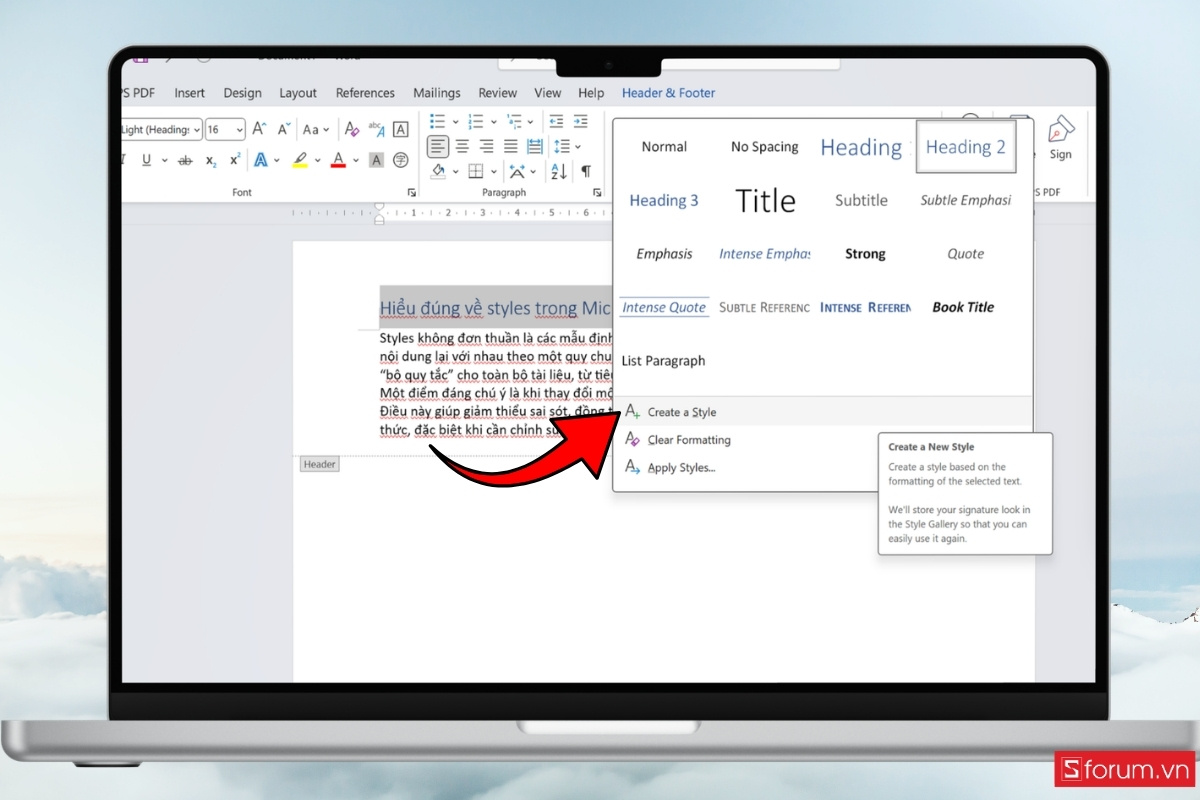Switch to the Layout tab
This screenshot has width=1200, height=800.
point(298,93)
